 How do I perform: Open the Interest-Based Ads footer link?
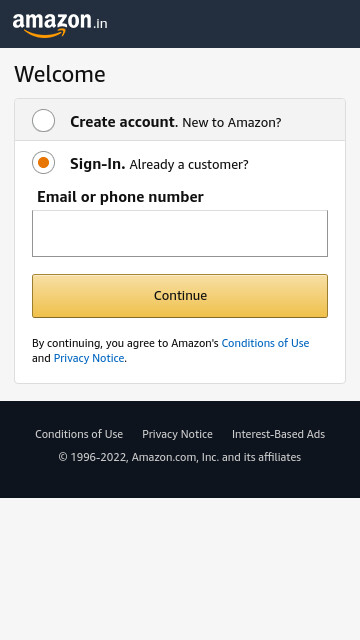tap(278, 434)
